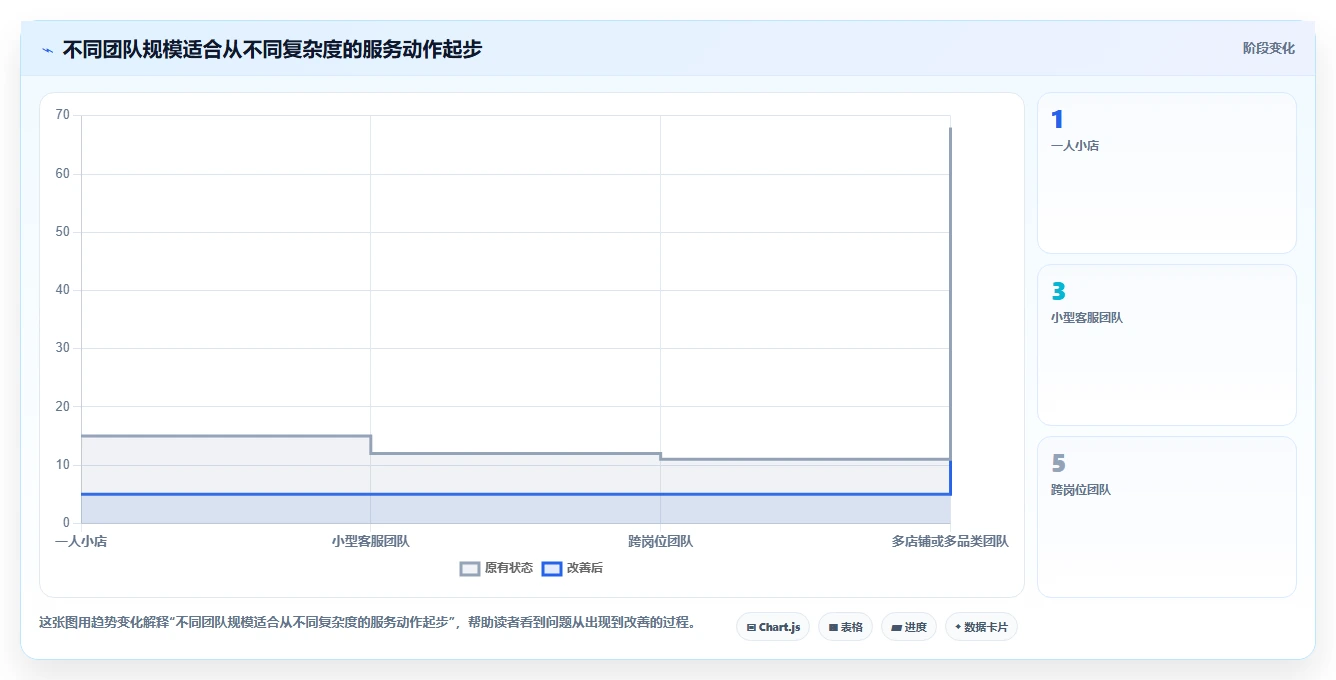Toggle the 改善后 legend series
The height and width of the screenshot is (680, 1336).
572,568
